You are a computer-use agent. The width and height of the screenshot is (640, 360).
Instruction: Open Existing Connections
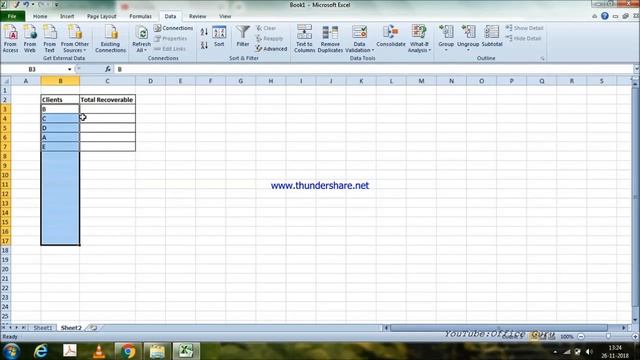click(x=110, y=38)
